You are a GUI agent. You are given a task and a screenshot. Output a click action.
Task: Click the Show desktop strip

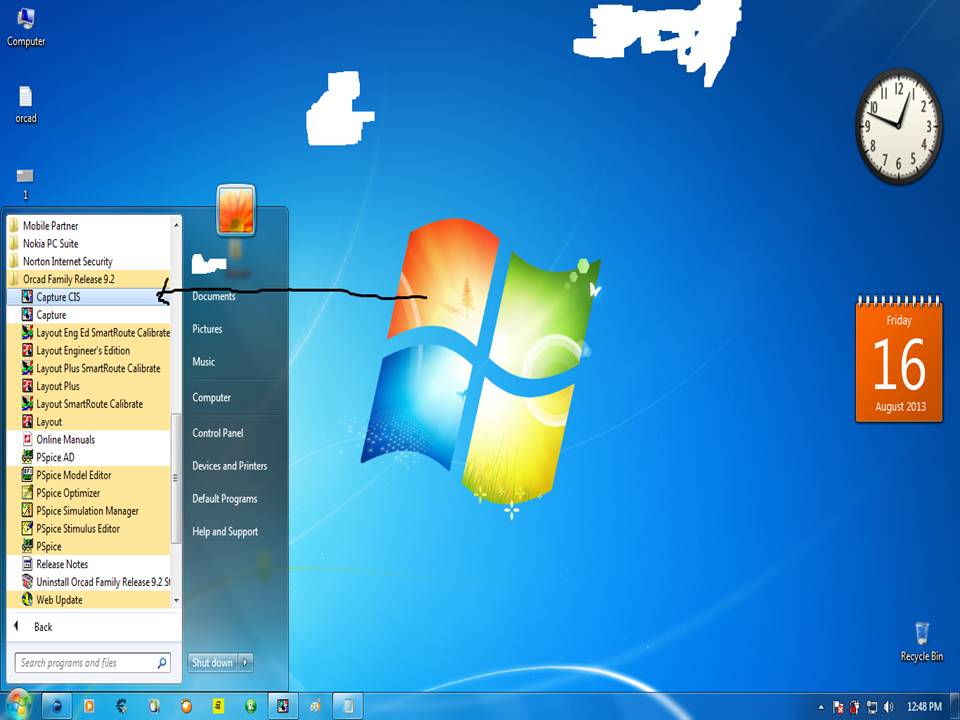click(x=954, y=707)
